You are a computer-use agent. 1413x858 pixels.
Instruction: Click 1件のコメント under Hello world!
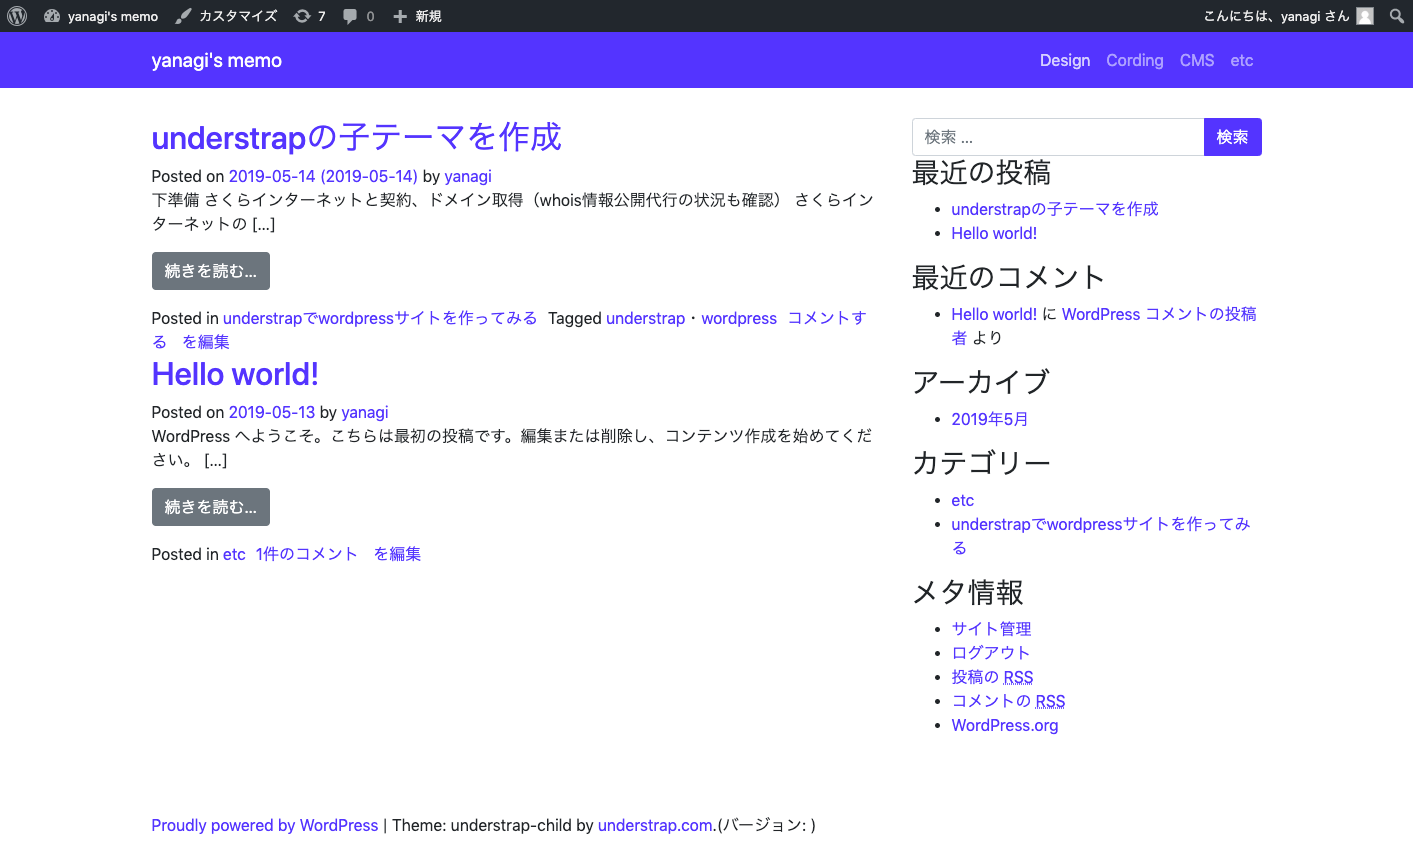[306, 553]
